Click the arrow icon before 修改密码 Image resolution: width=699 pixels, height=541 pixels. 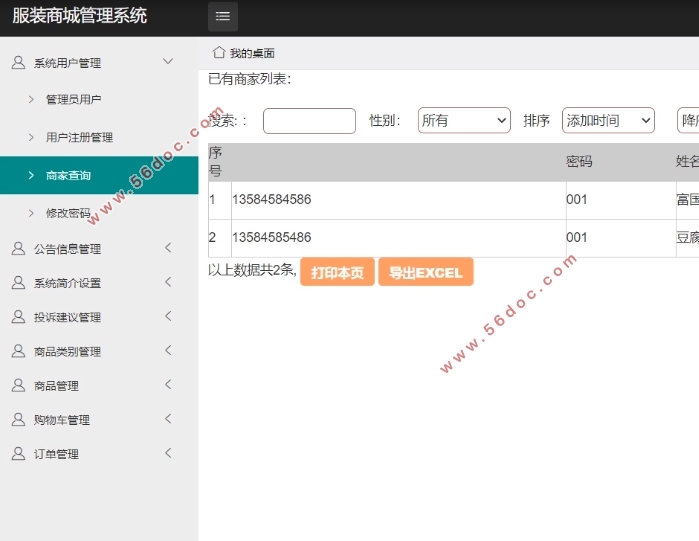(31, 213)
